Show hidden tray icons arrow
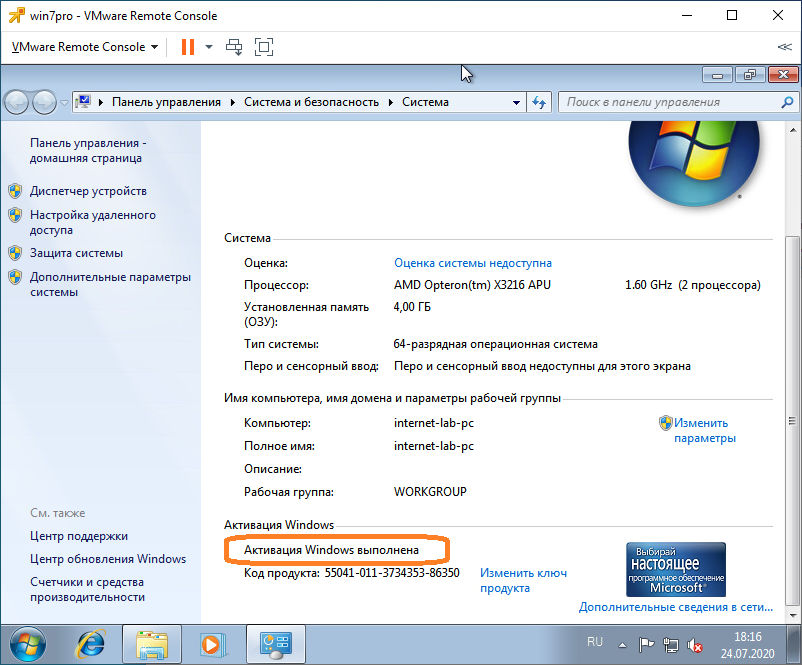 (x=622, y=645)
